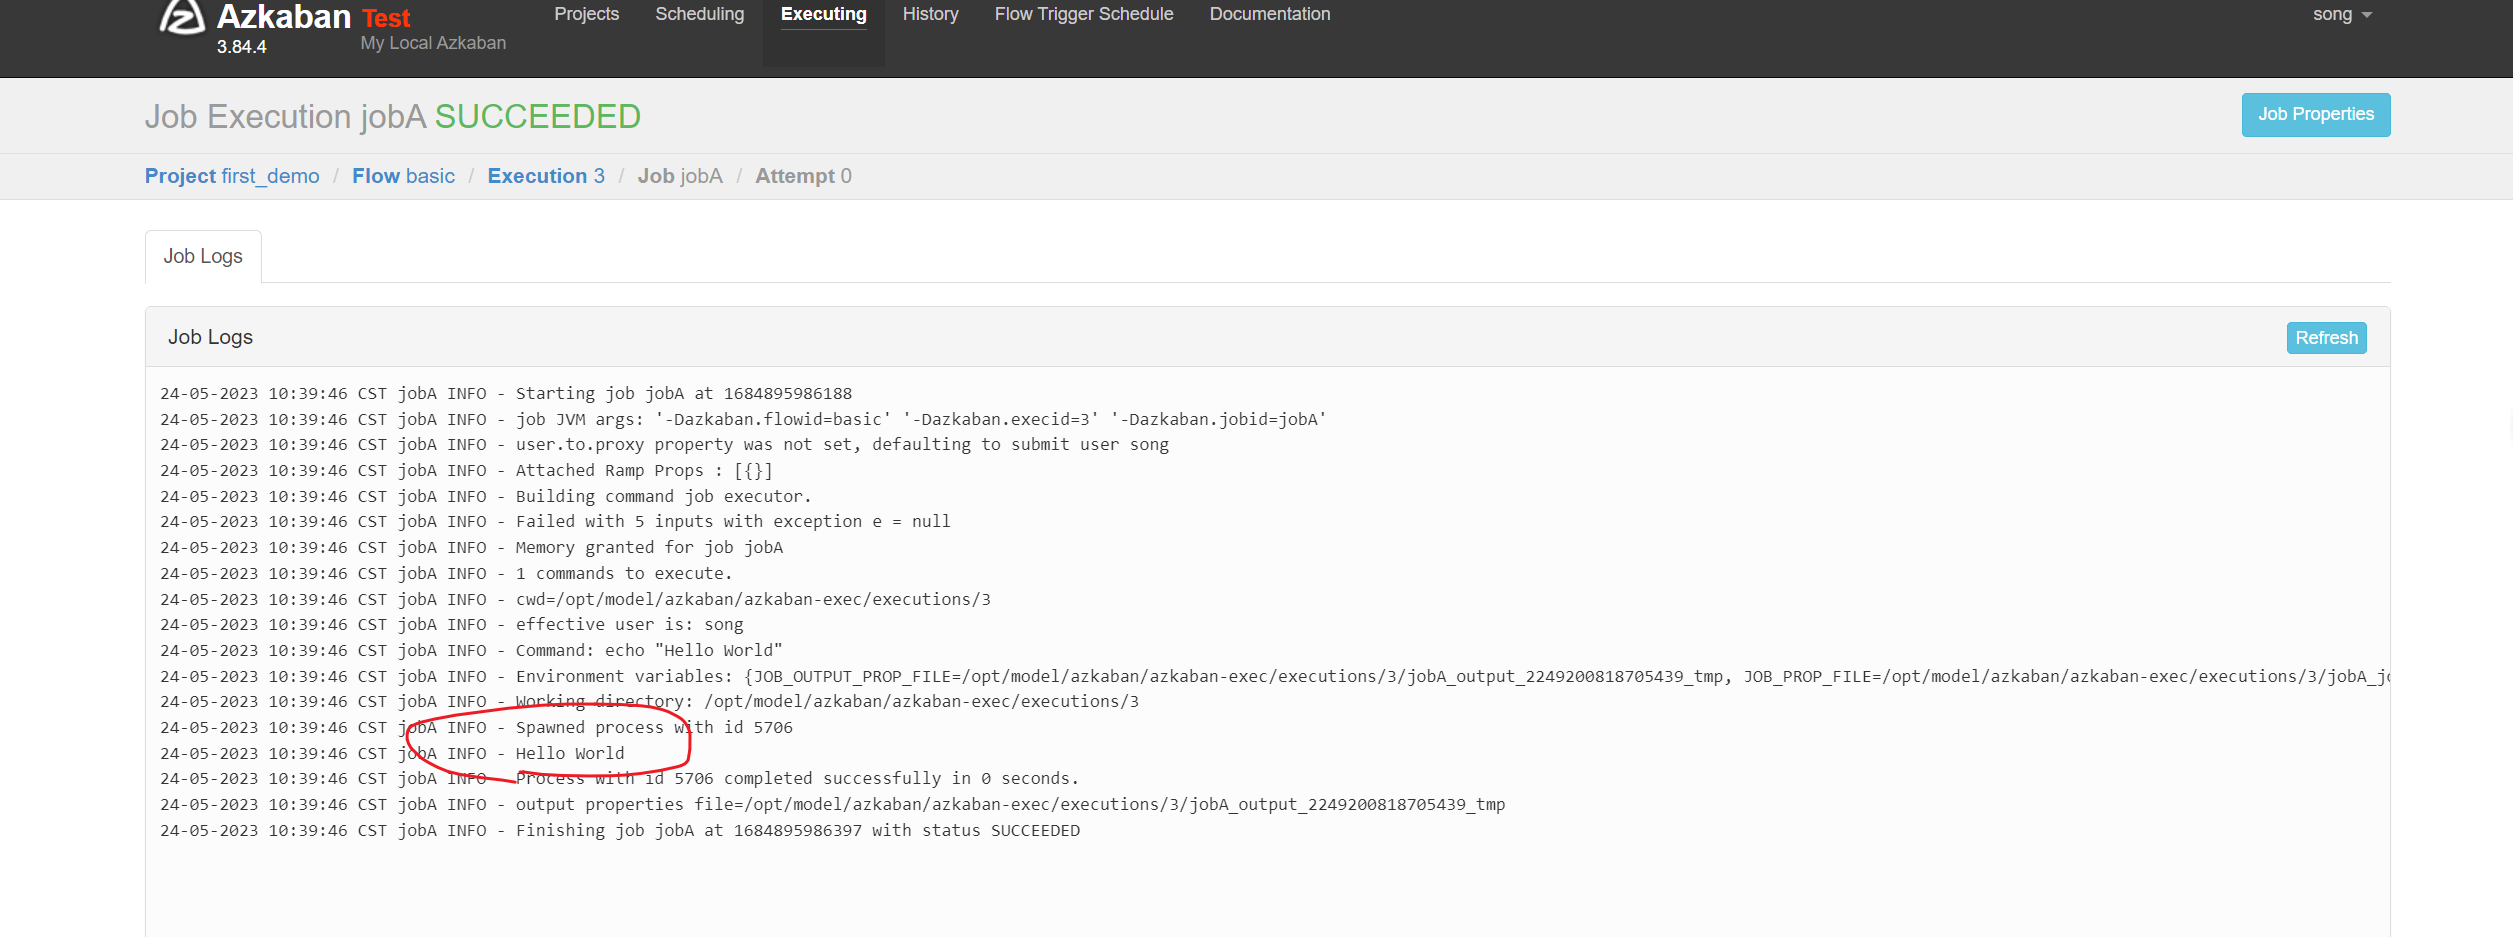Image resolution: width=2513 pixels, height=937 pixels.
Task: Click the 'Attached Ramp Props' log line
Action: point(466,471)
